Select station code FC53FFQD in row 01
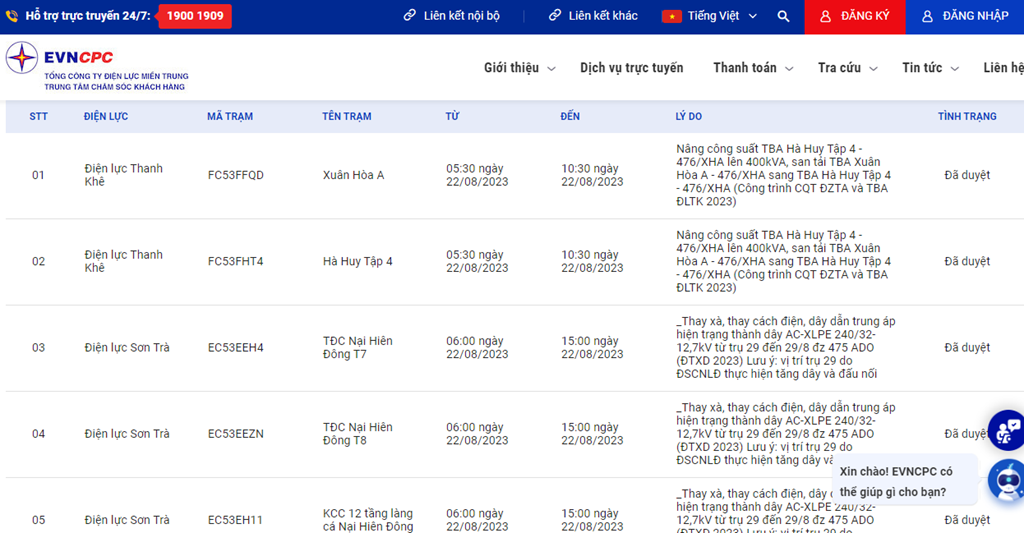Viewport: 1024px width, 533px height. 236,176
